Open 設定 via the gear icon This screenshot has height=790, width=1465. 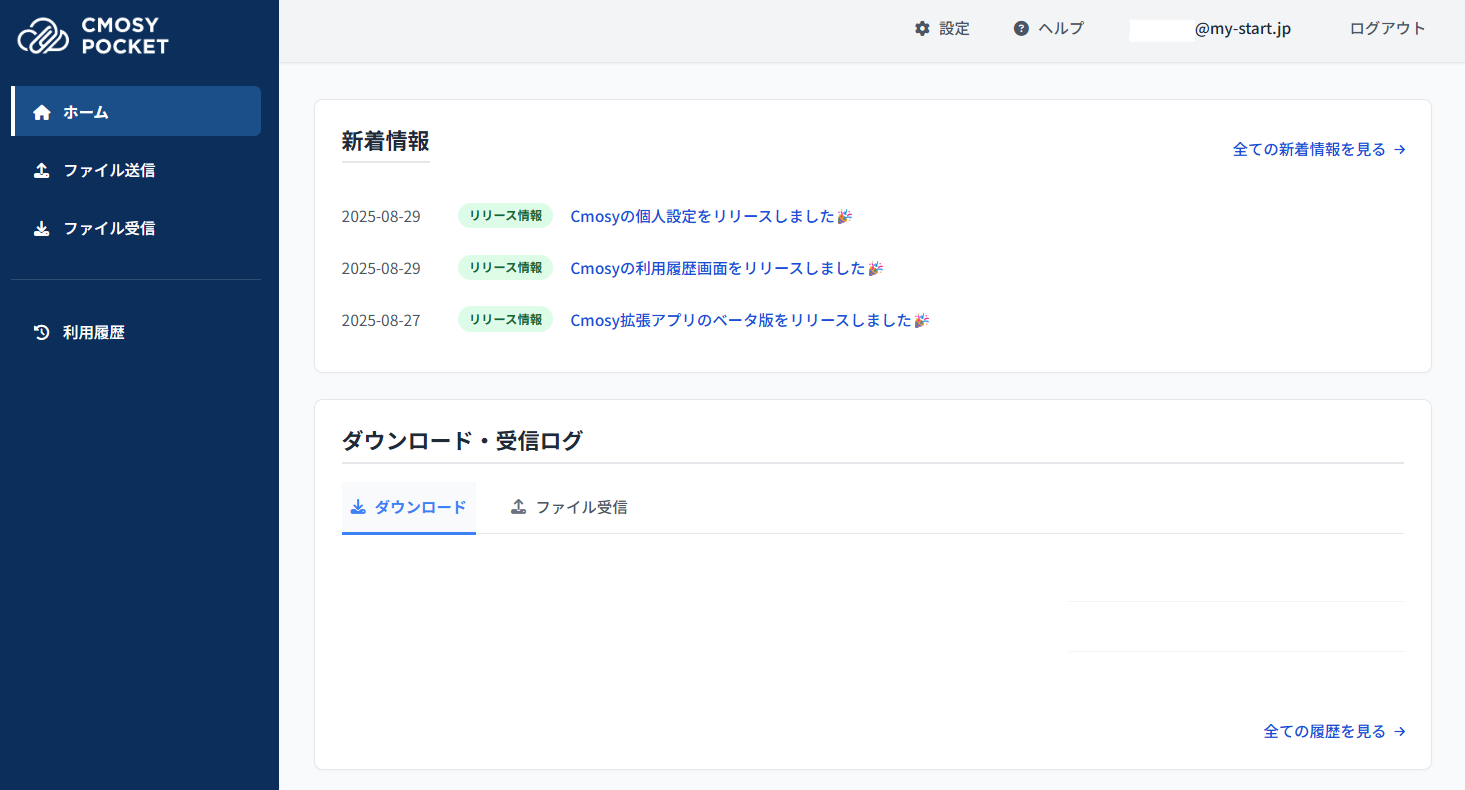(922, 29)
